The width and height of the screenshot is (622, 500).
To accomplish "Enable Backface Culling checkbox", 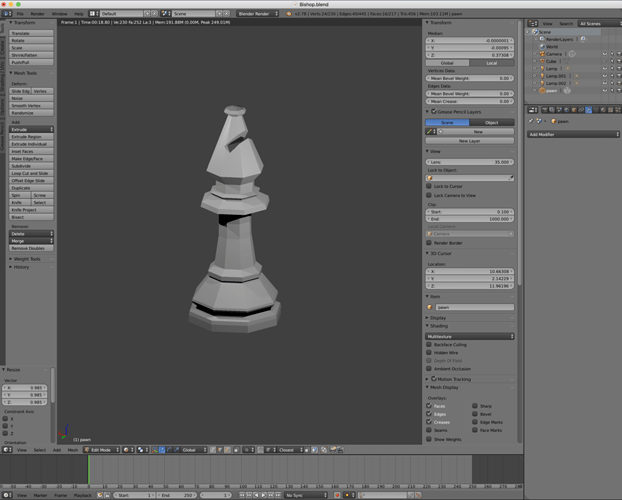I will [x=429, y=344].
